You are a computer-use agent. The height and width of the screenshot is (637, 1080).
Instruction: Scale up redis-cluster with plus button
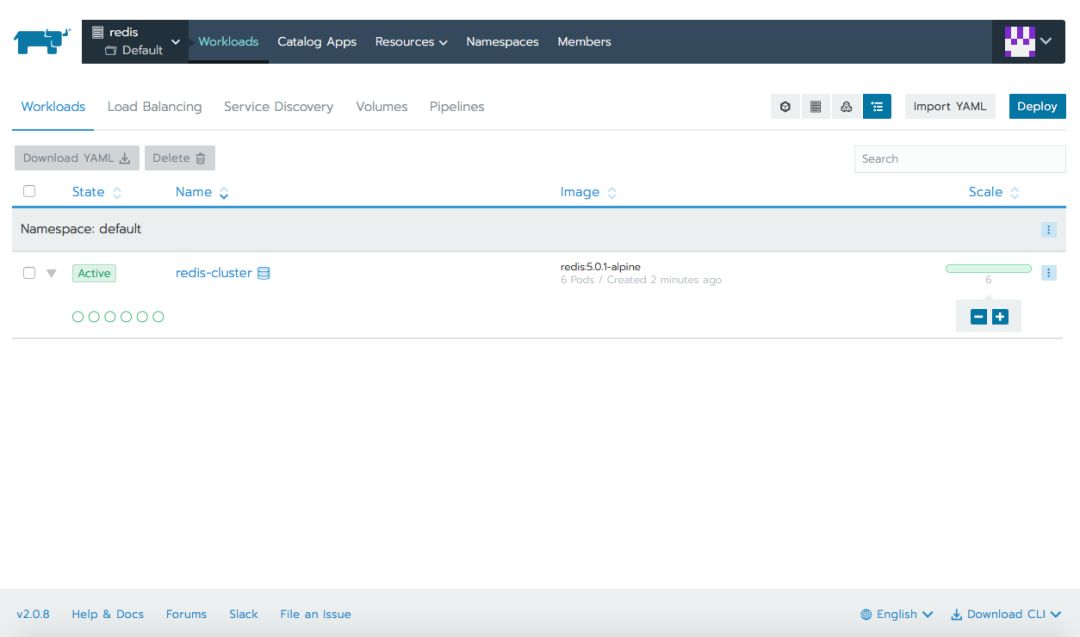point(1000,317)
